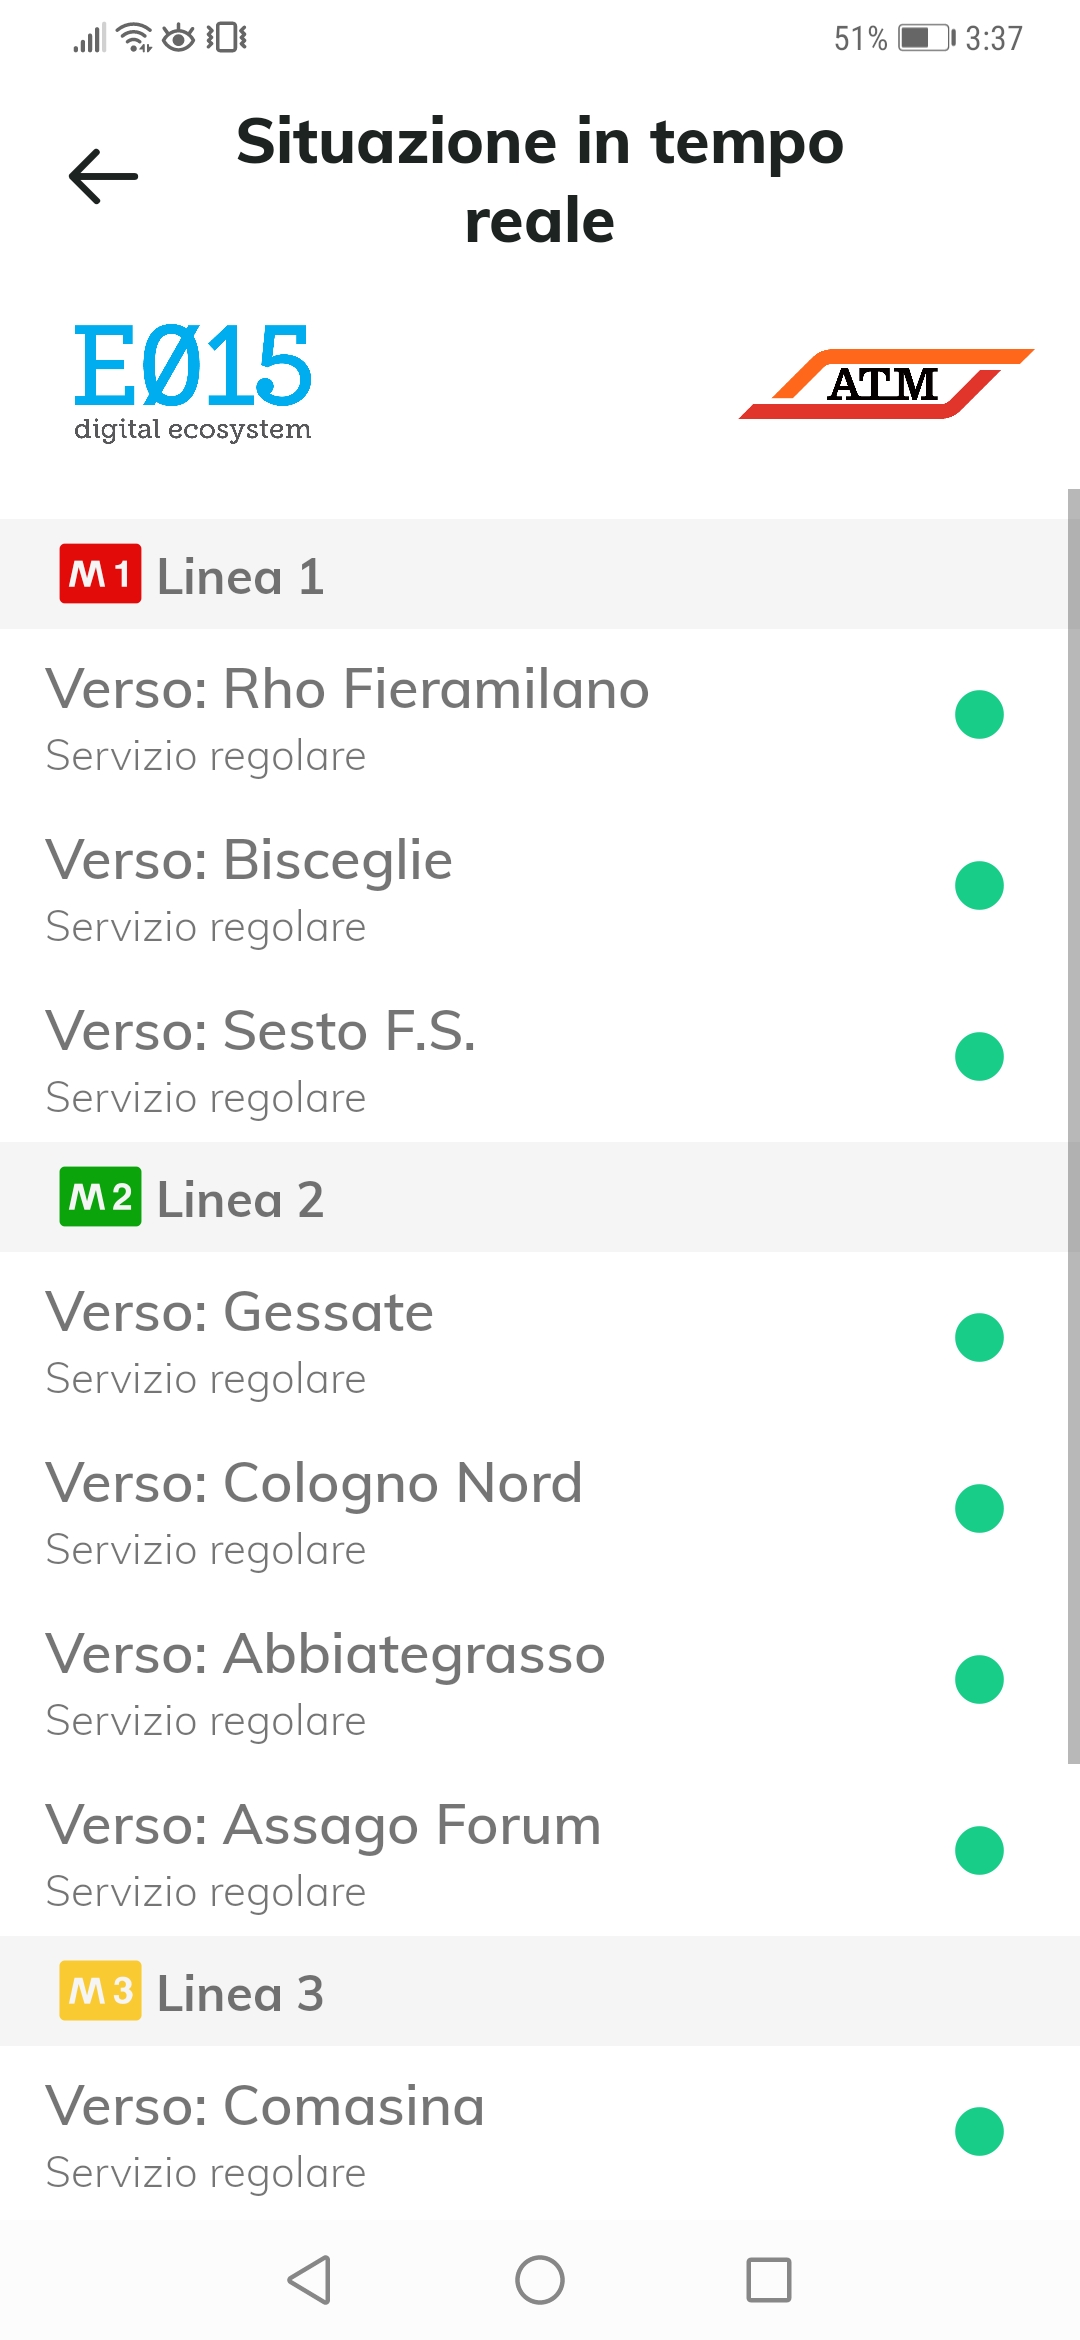Open the Linea 2 section header
This screenshot has height=2340, width=1080.
tap(540, 1198)
